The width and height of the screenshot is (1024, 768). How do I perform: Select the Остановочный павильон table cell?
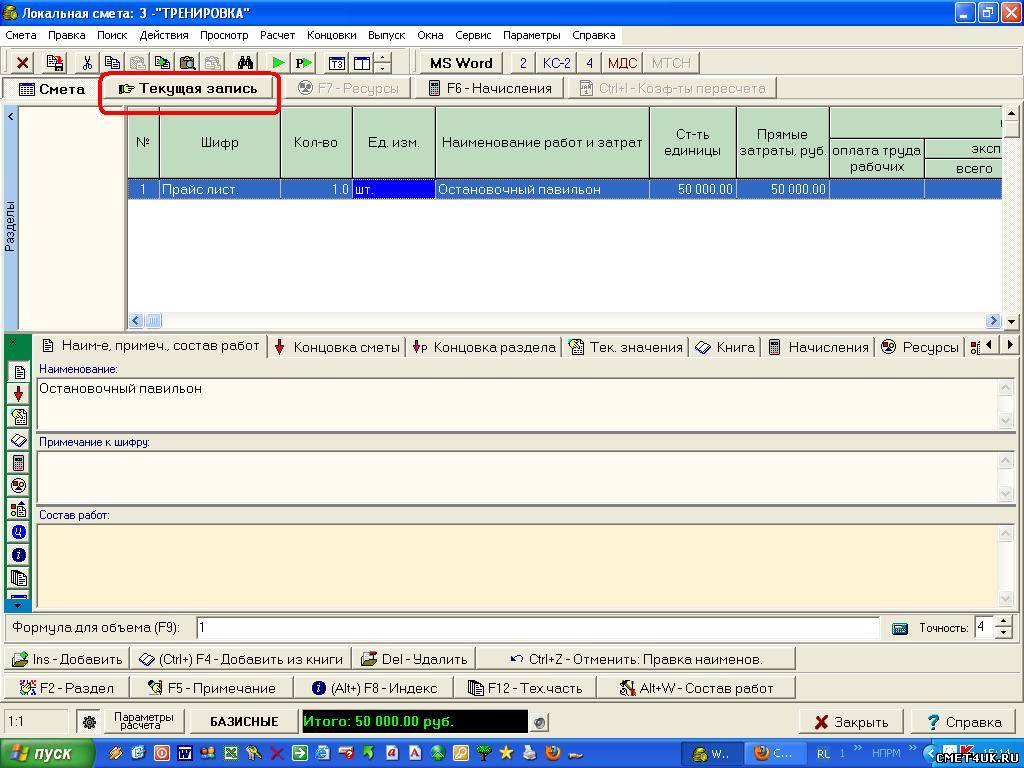click(x=542, y=189)
